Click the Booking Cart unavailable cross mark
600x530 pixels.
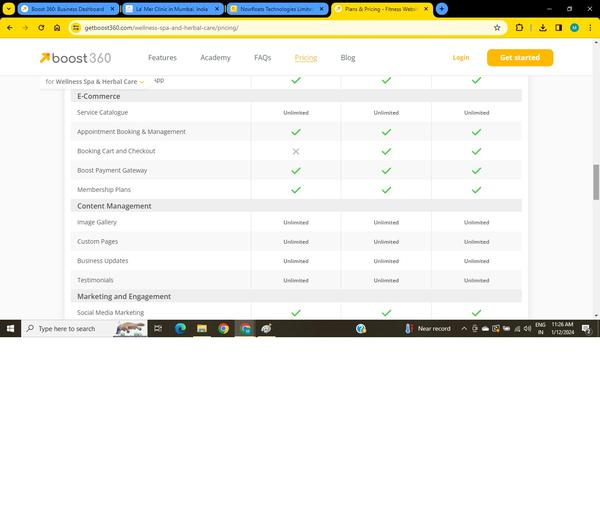pos(296,151)
